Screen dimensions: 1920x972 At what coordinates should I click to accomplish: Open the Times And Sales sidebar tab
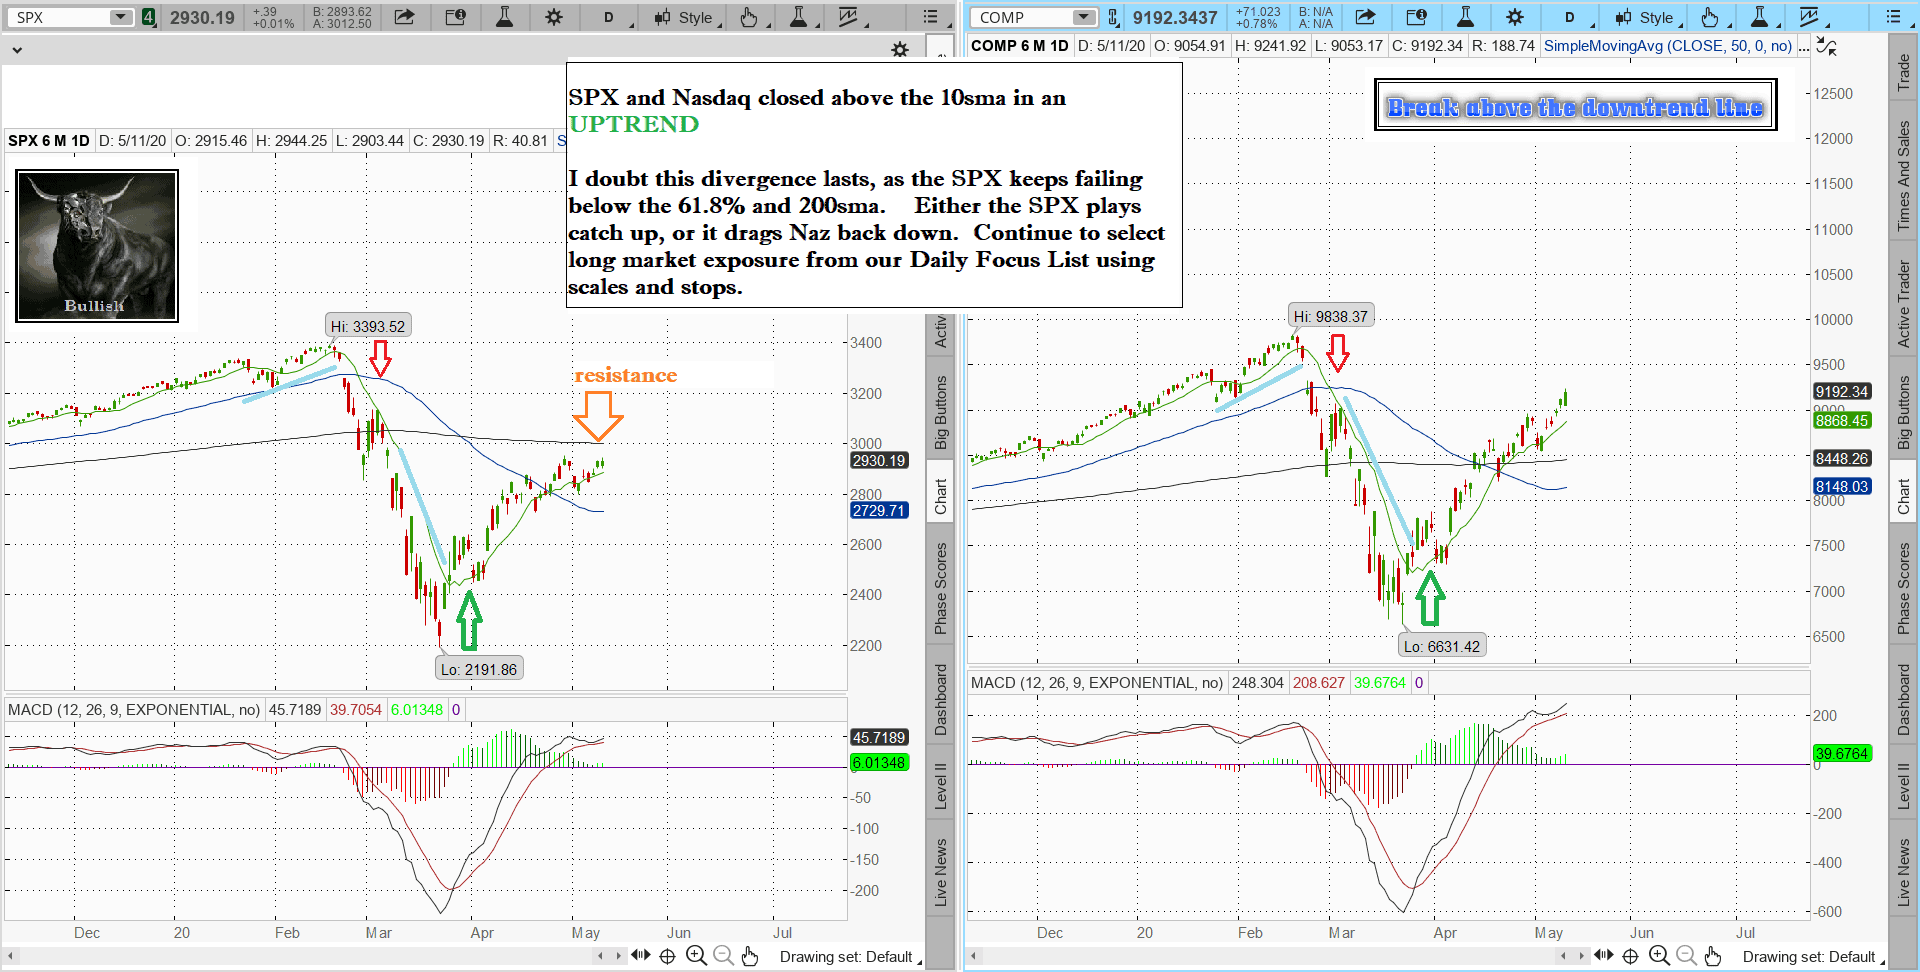[1904, 176]
